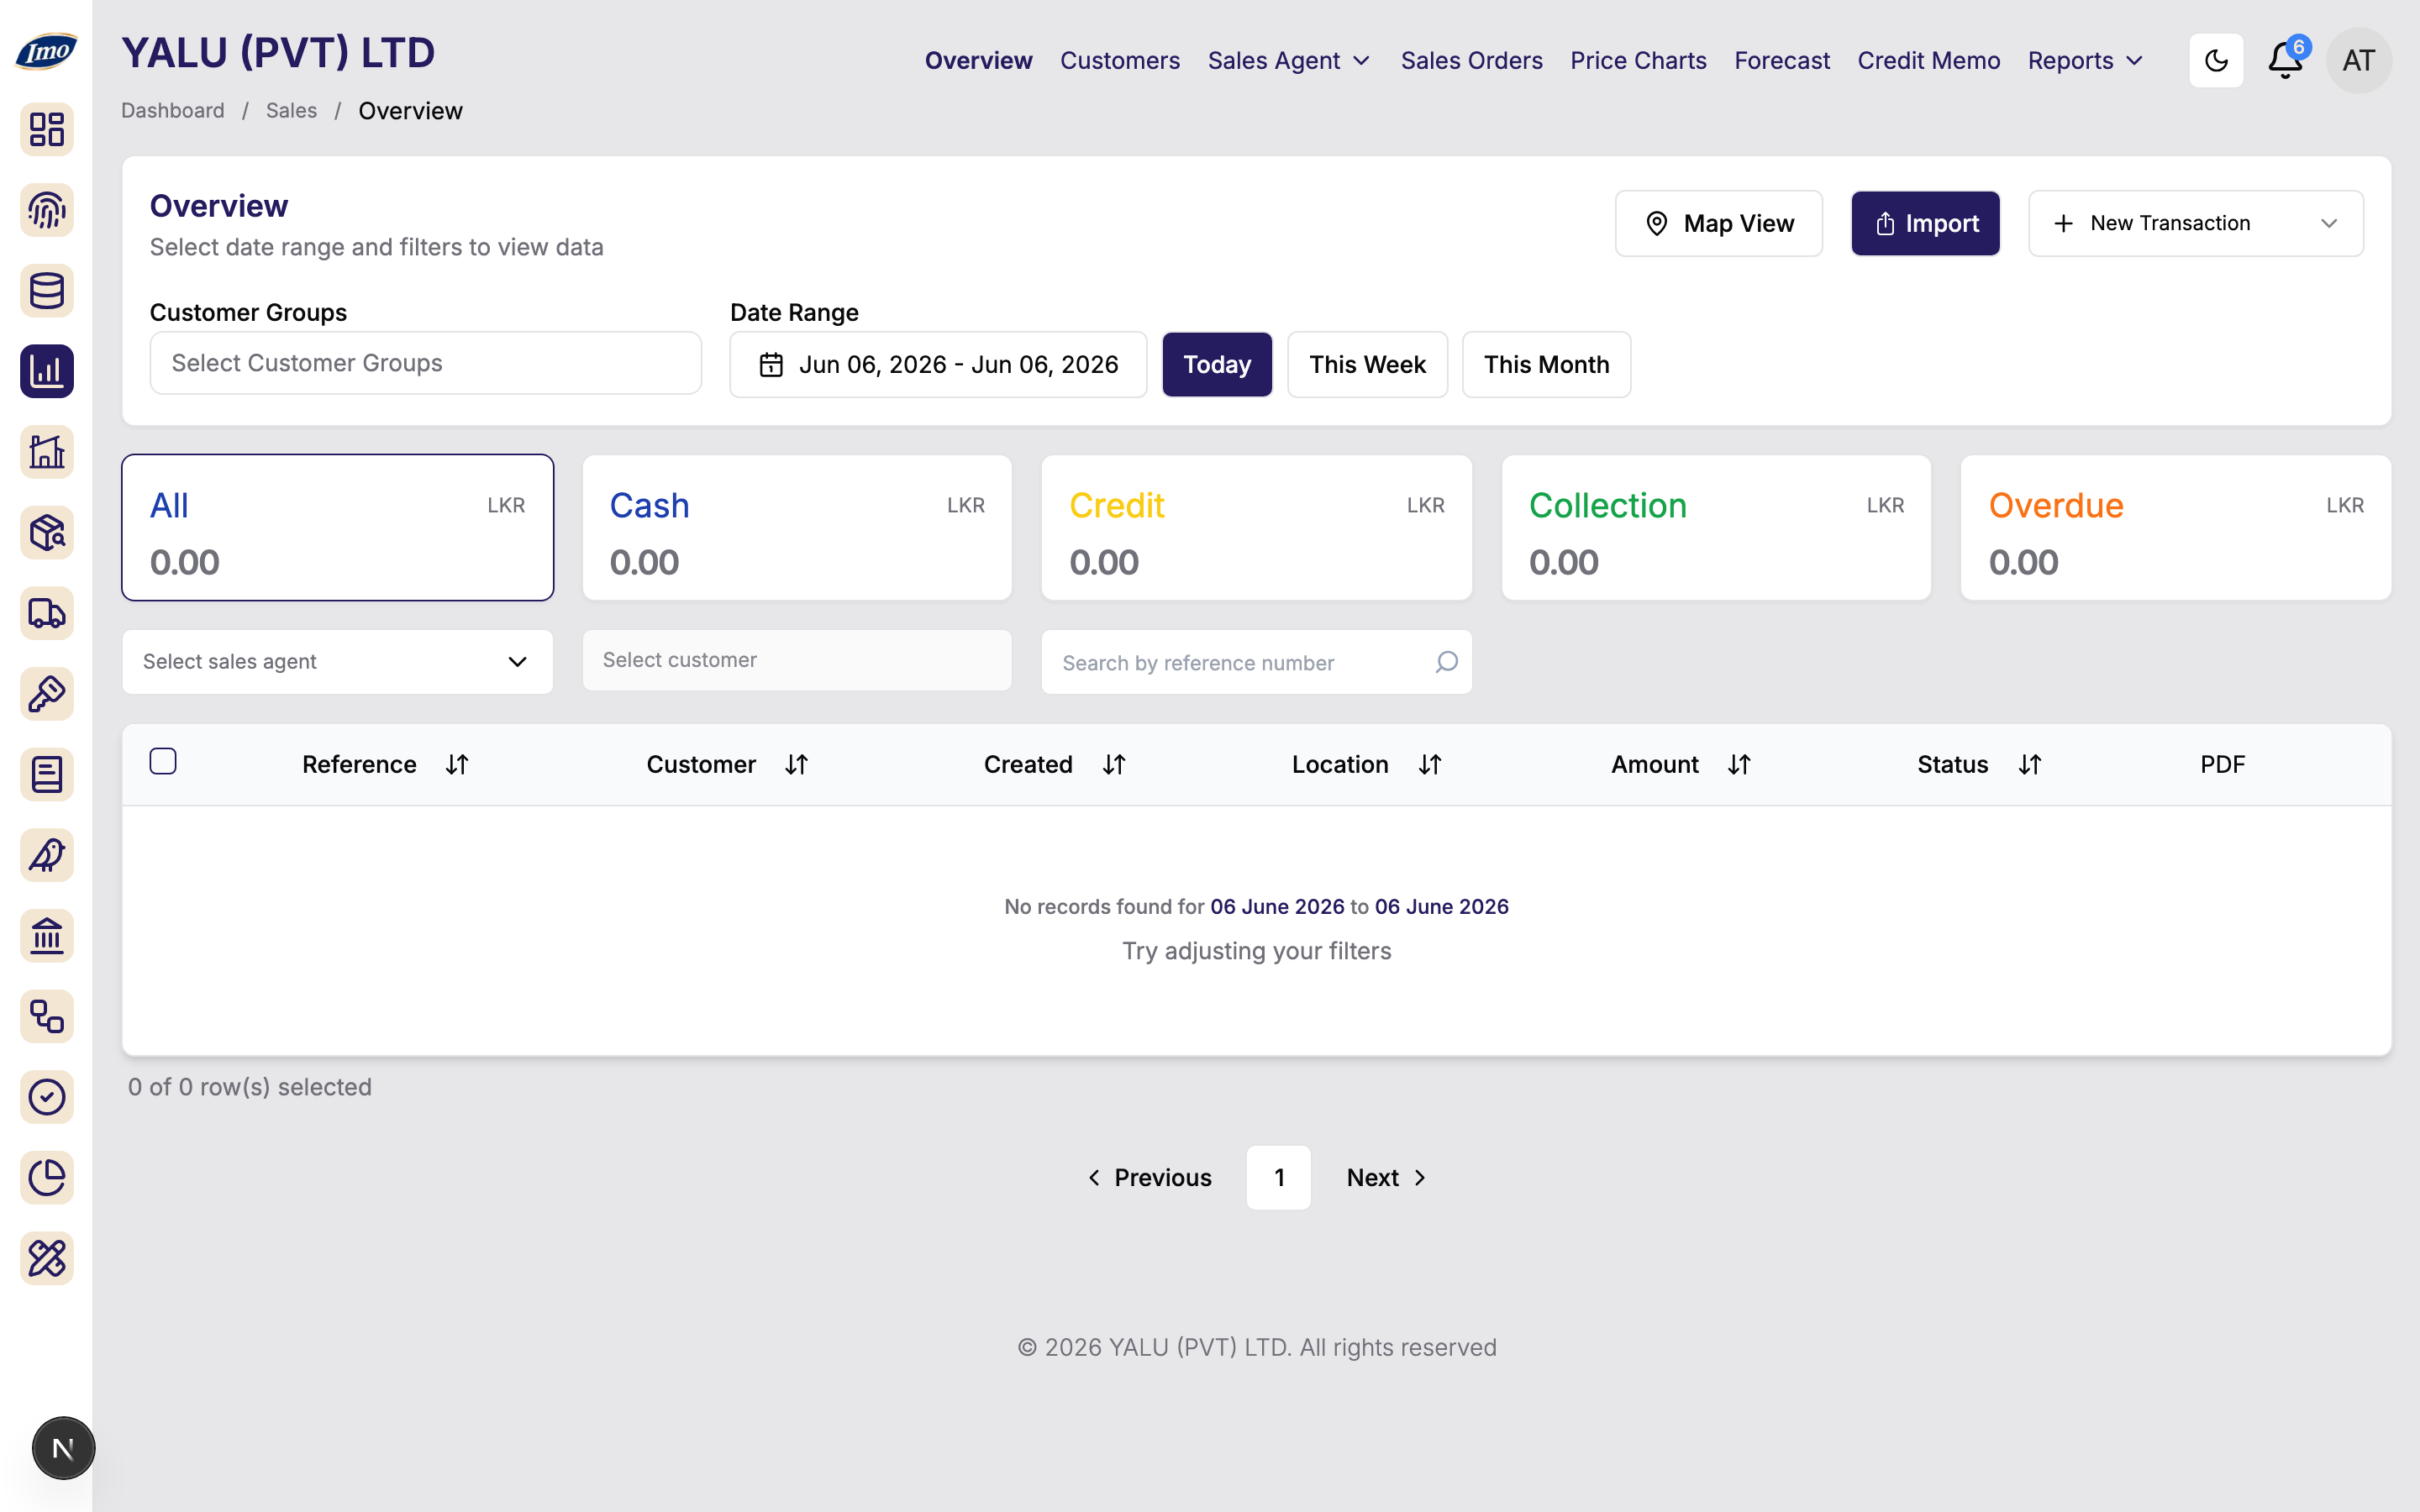
Task: Click the Imo logo
Action: pyautogui.click(x=46, y=51)
